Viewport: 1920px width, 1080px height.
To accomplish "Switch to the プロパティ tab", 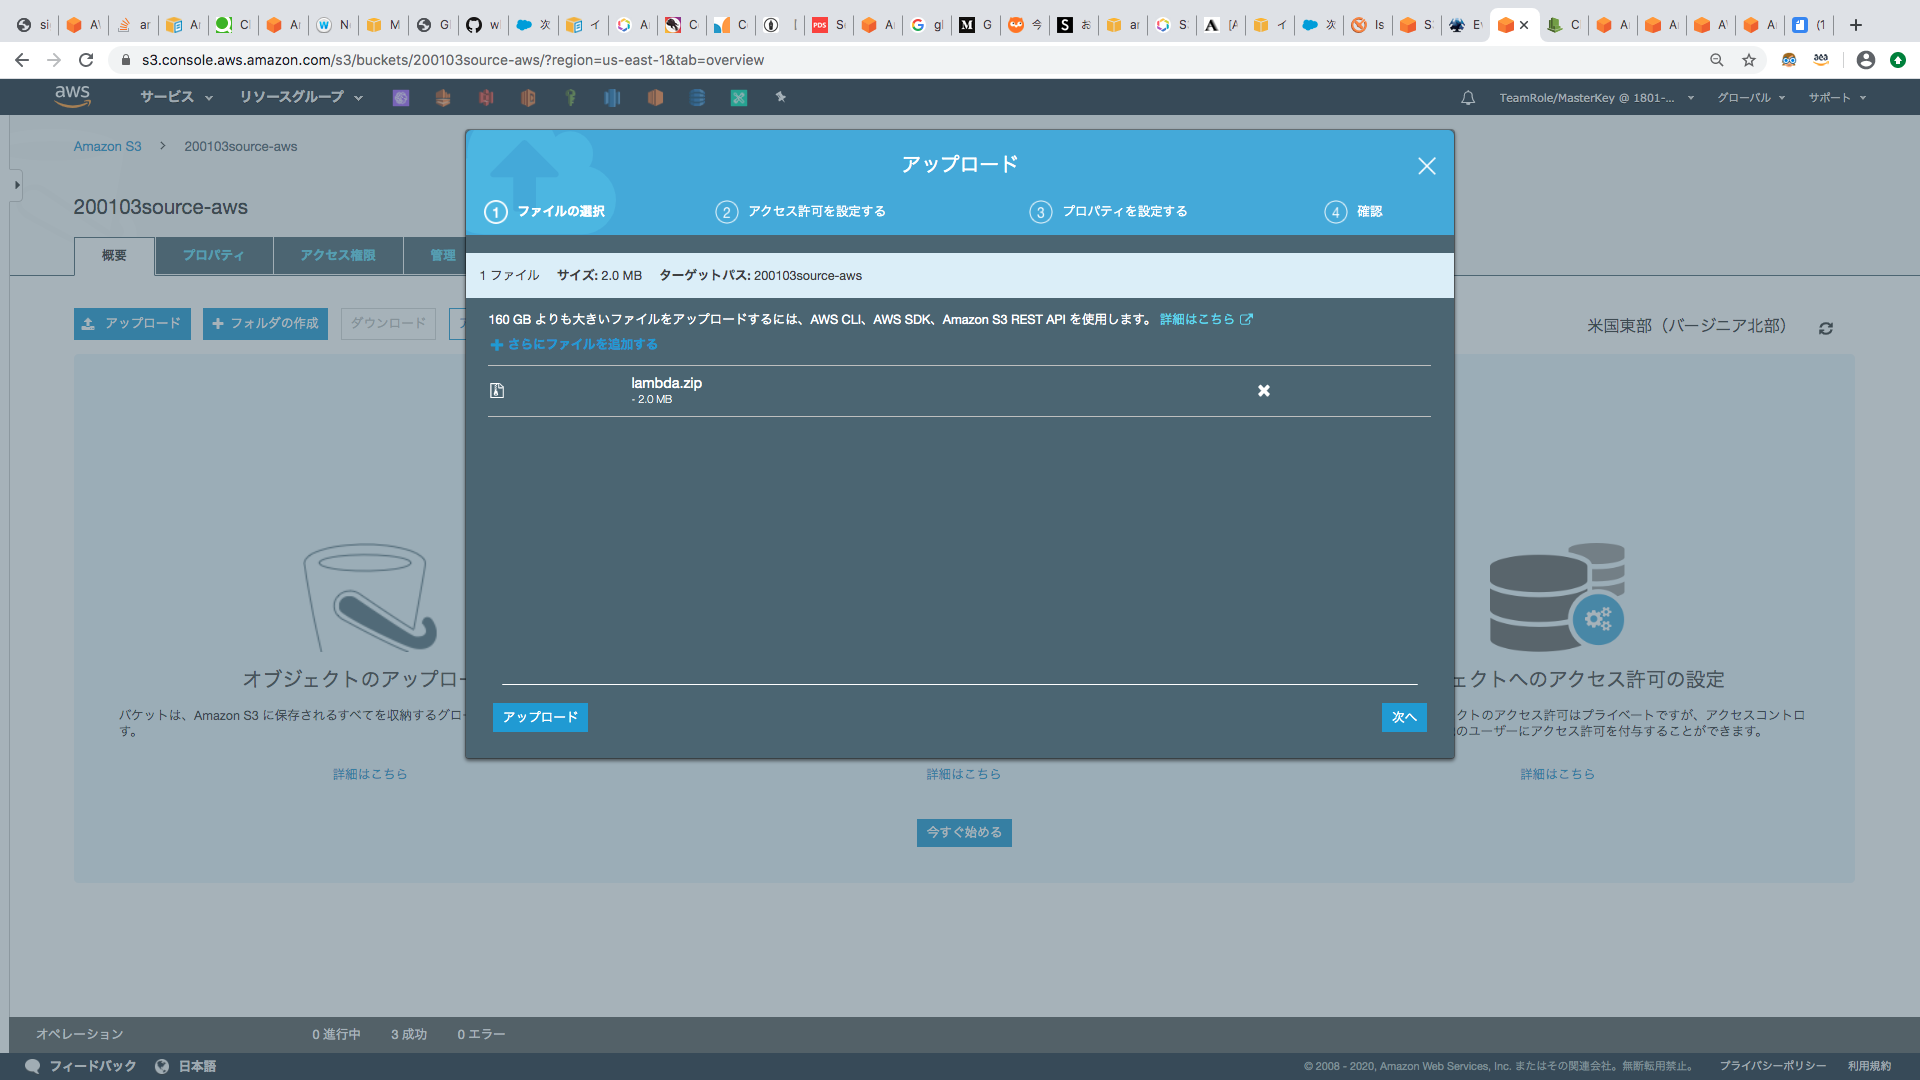I will pos(214,256).
